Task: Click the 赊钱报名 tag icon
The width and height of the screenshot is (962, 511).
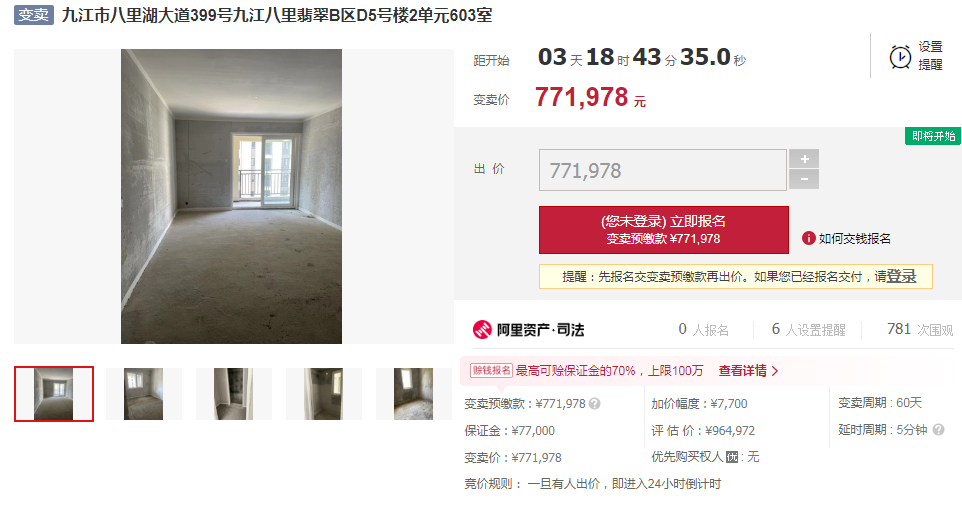Action: [x=491, y=371]
